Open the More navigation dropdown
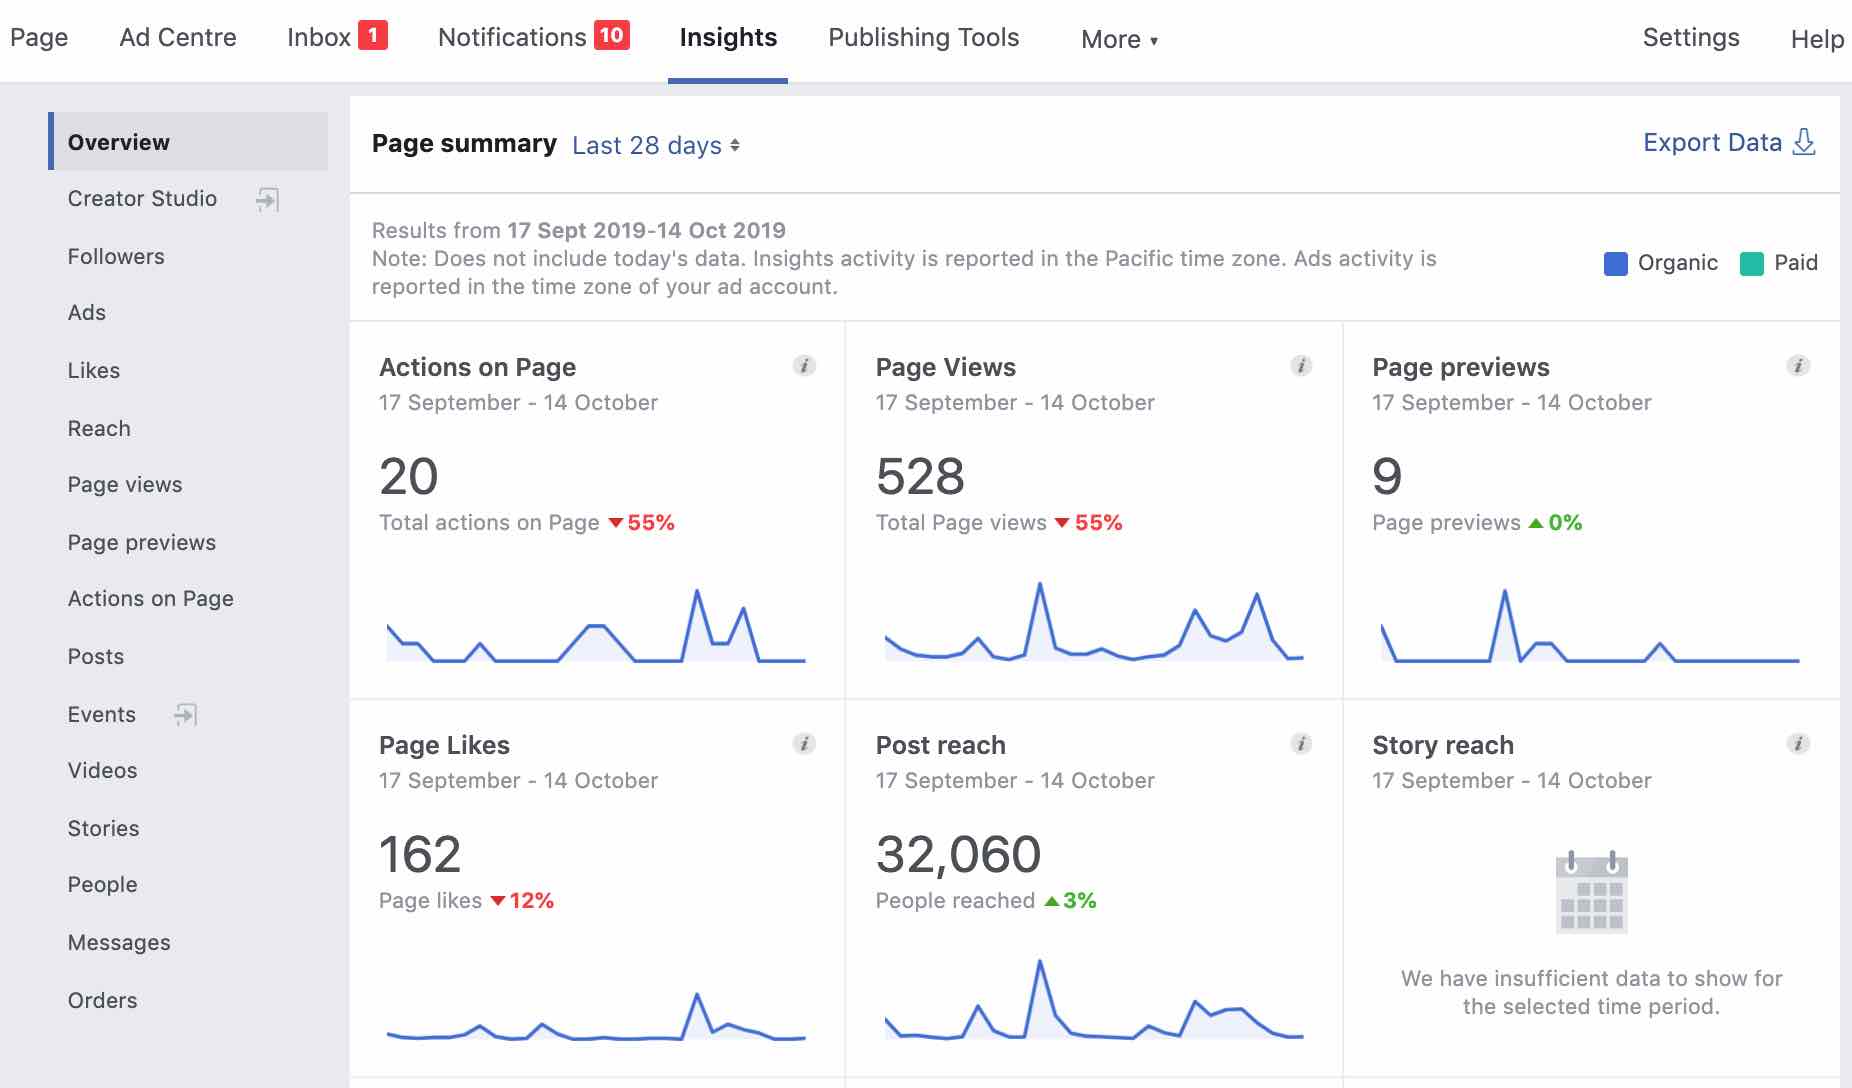Screen dimensions: 1852x1088 1117,39
